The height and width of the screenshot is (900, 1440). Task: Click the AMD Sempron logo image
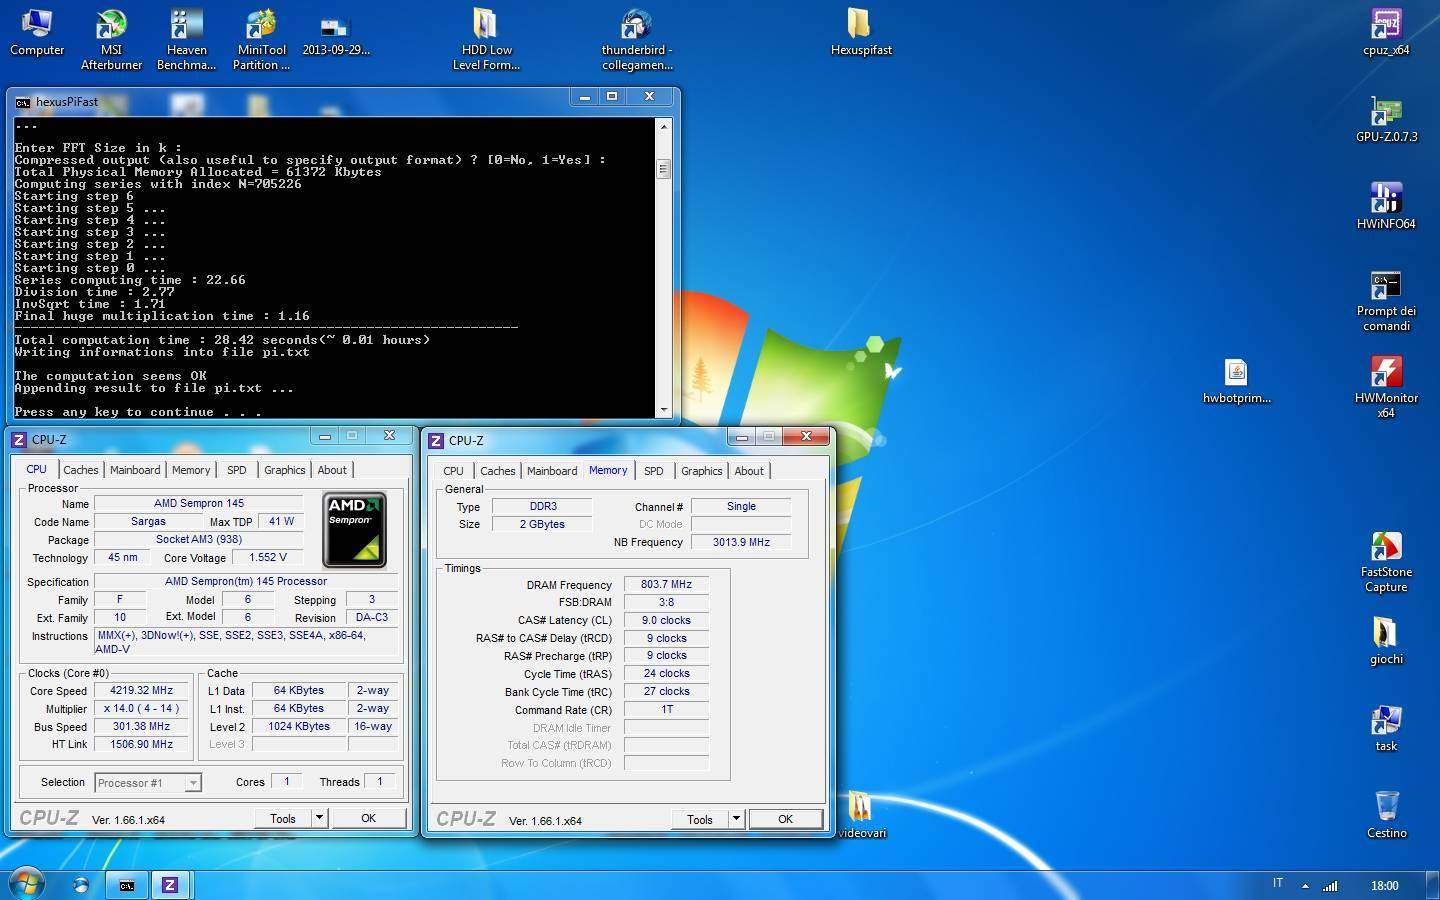point(354,530)
